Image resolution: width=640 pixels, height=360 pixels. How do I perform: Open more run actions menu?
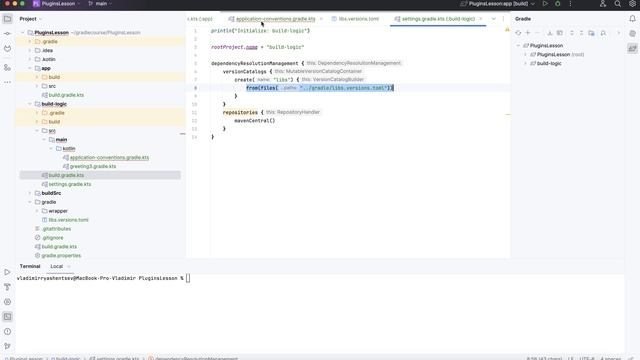point(570,4)
